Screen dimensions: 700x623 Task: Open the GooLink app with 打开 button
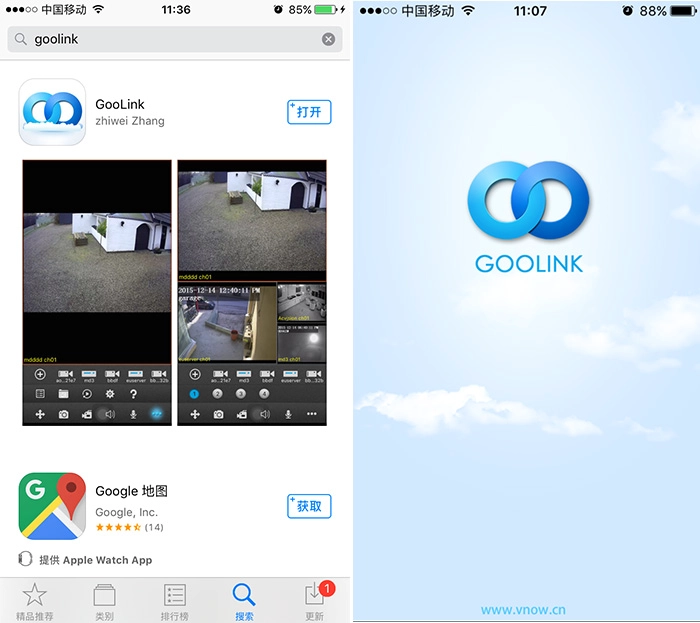point(309,112)
